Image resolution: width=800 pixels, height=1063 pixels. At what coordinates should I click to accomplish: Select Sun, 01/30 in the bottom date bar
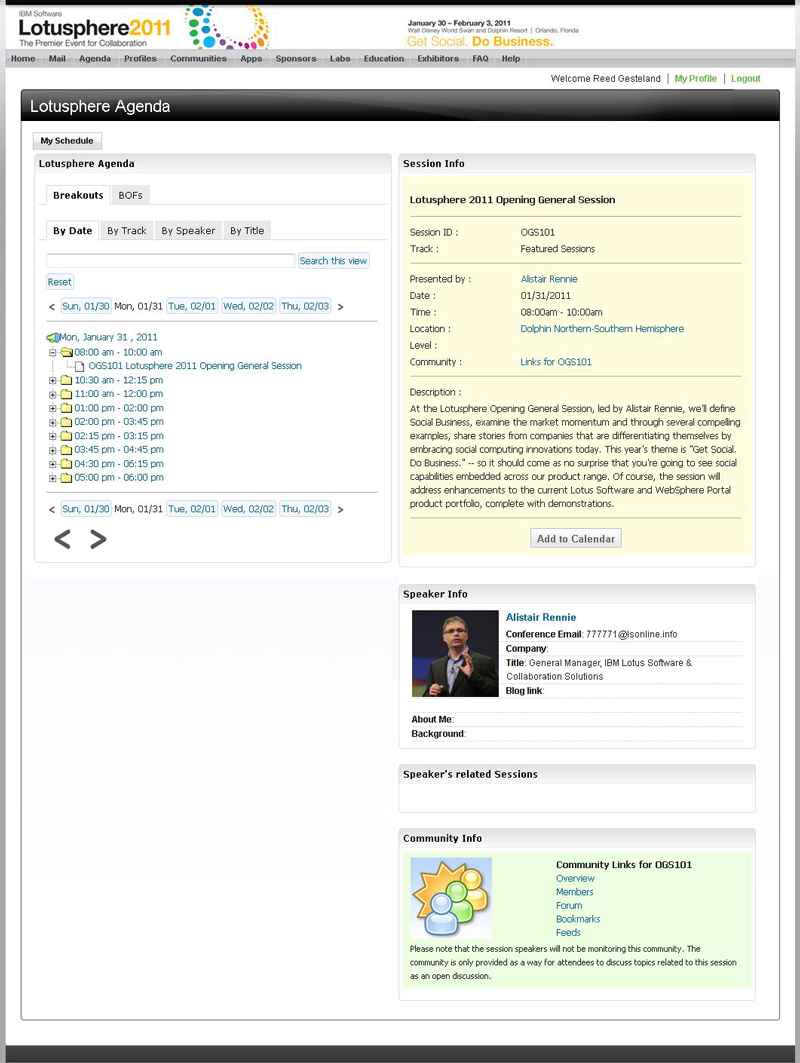[x=85, y=509]
